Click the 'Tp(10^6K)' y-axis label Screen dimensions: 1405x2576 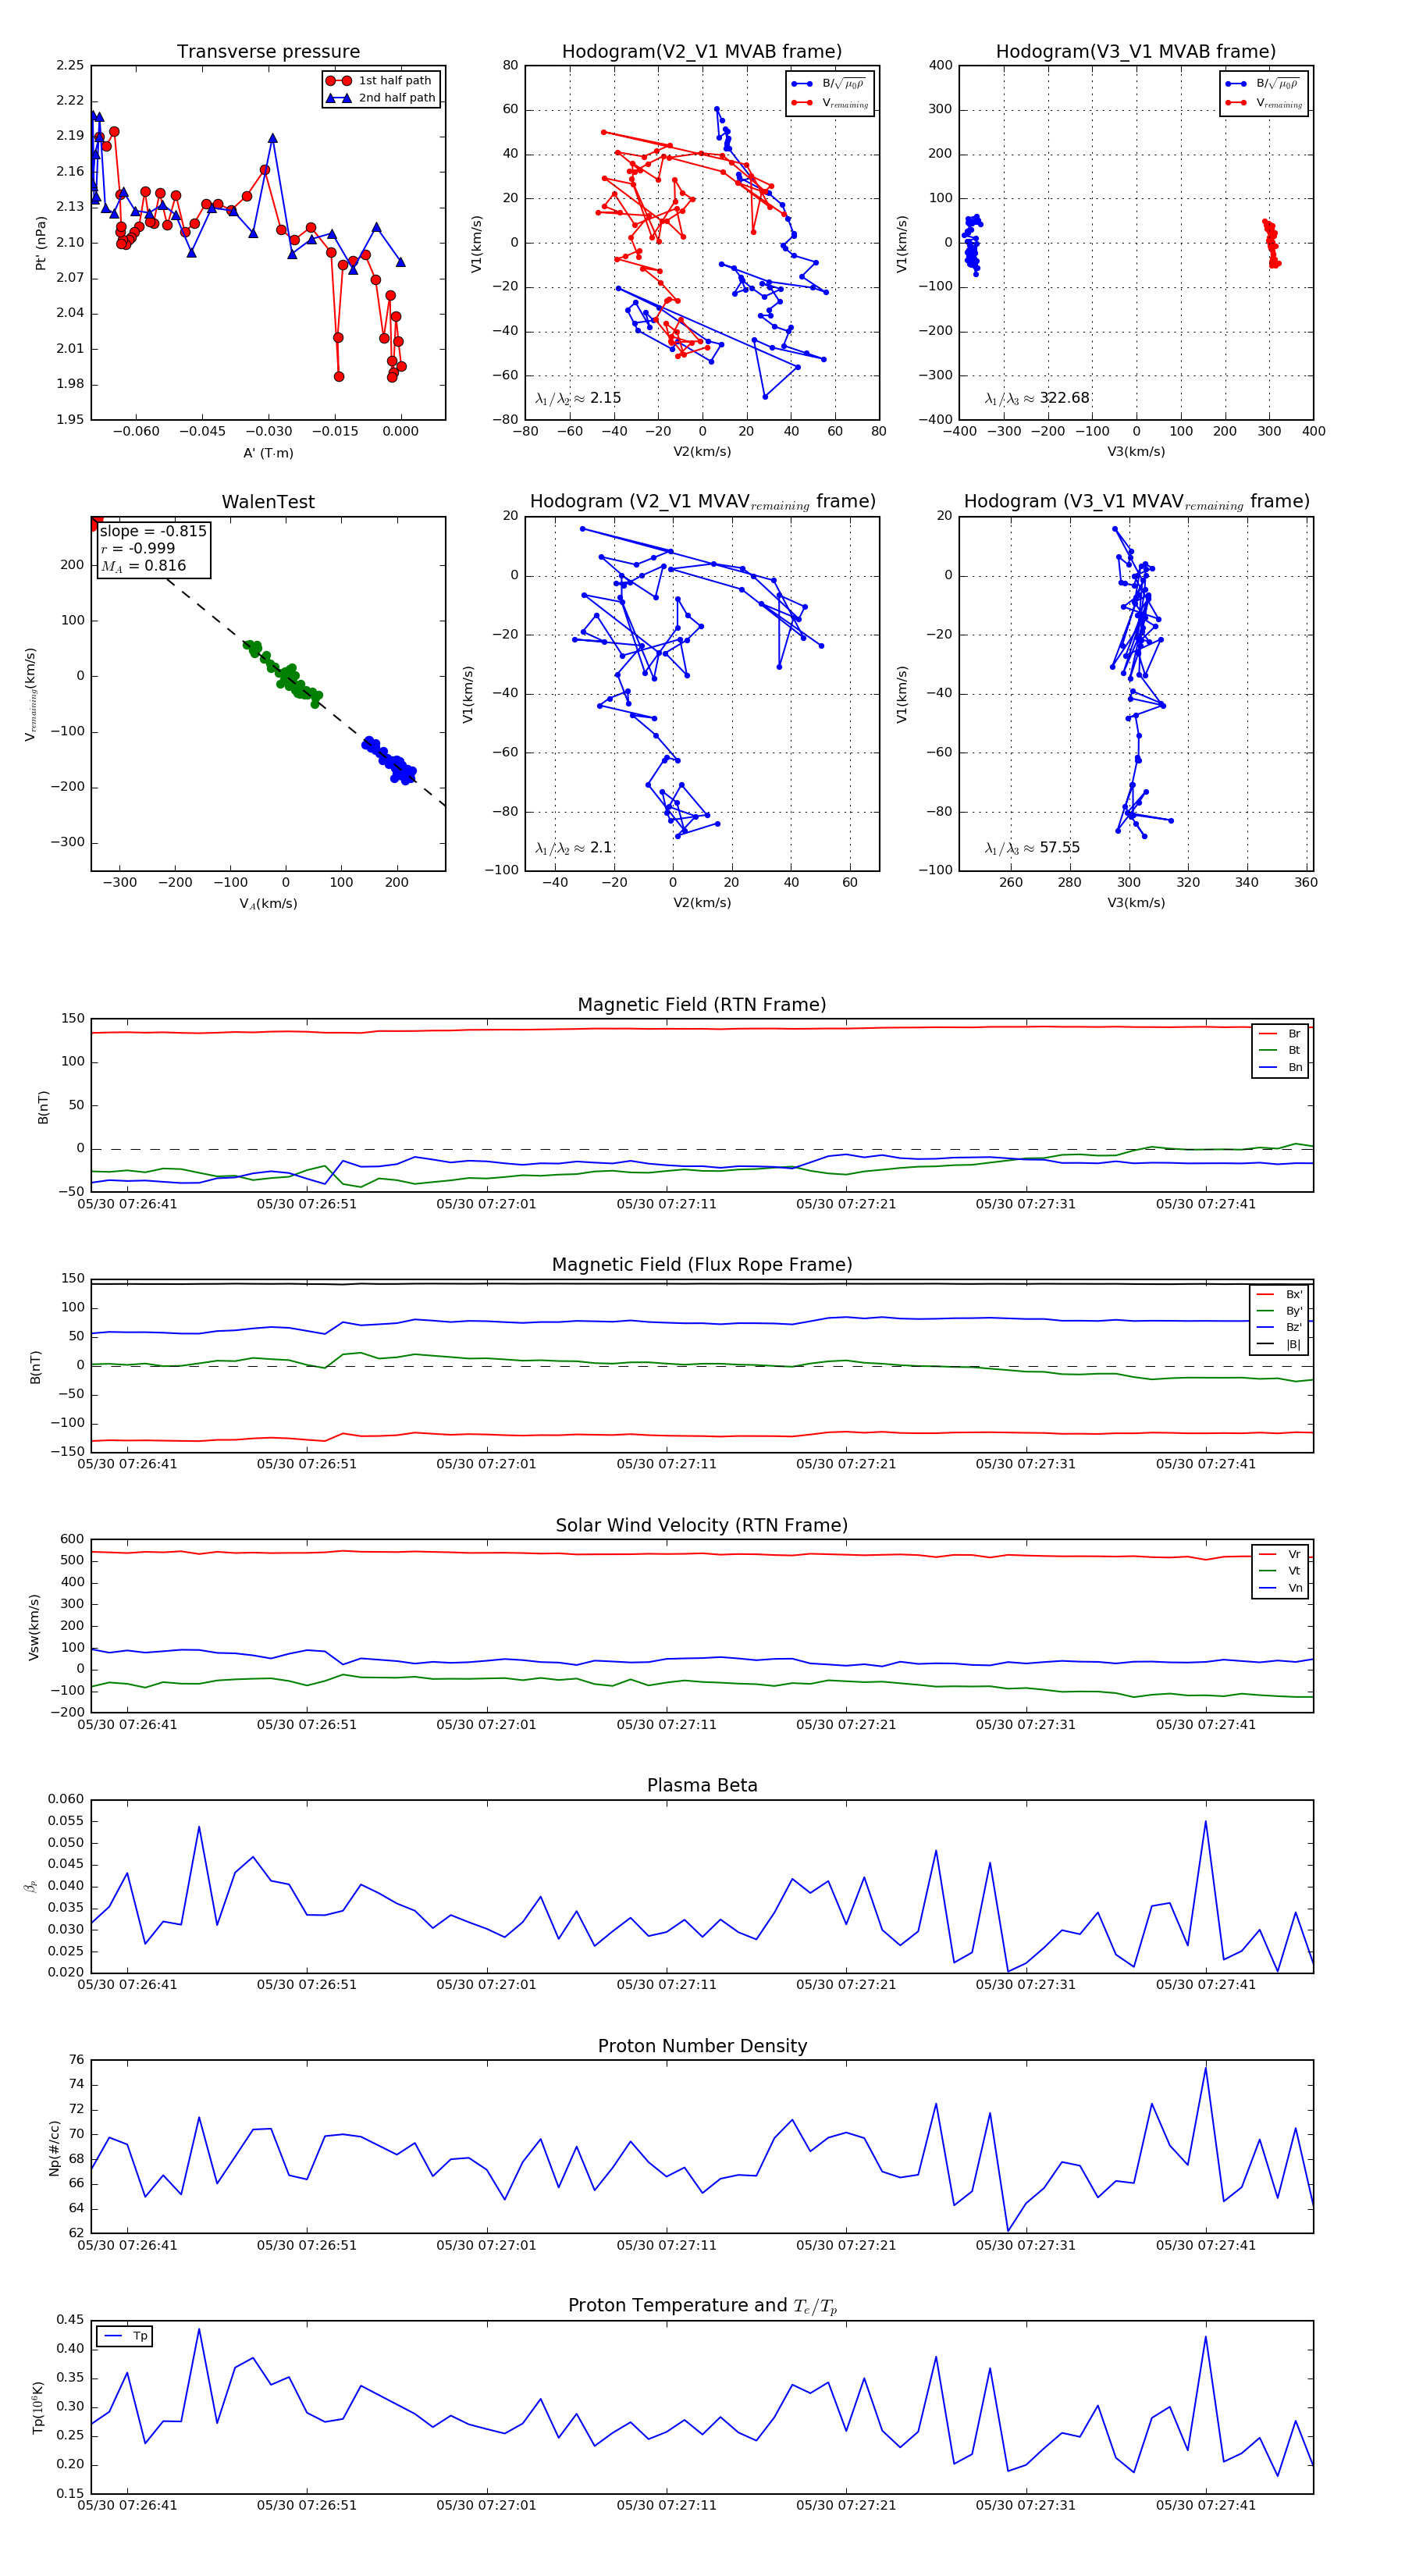pos(38,2407)
